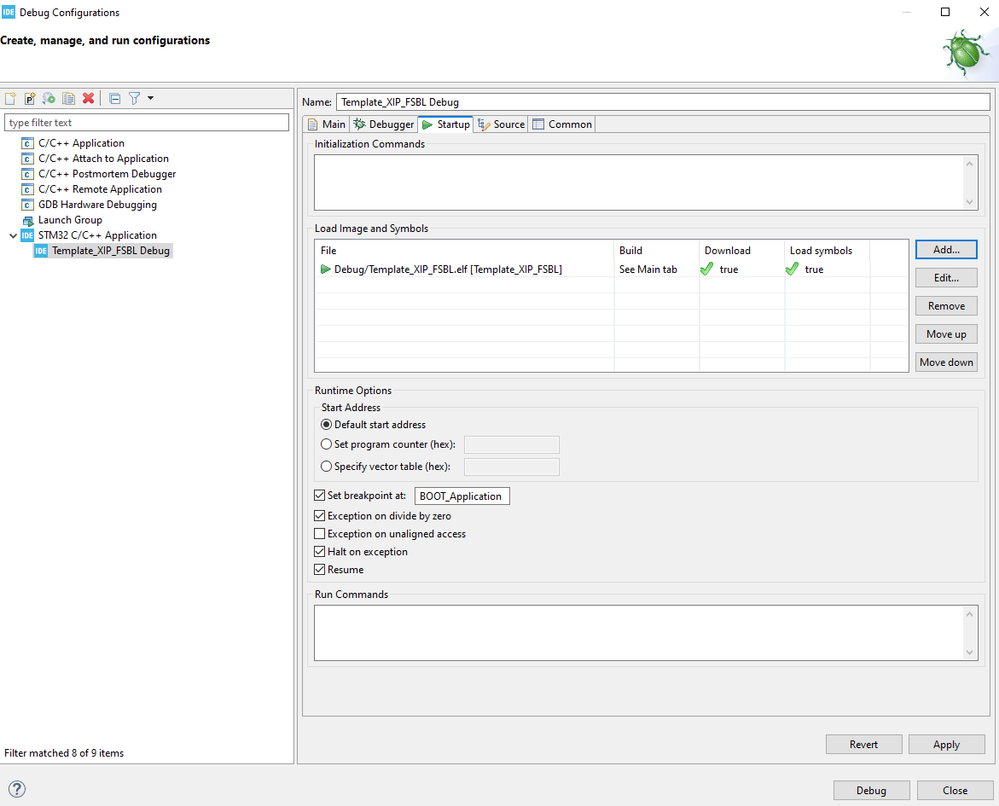
Task: Click the C/C++ Attach to Application icon
Action: (x=27, y=159)
